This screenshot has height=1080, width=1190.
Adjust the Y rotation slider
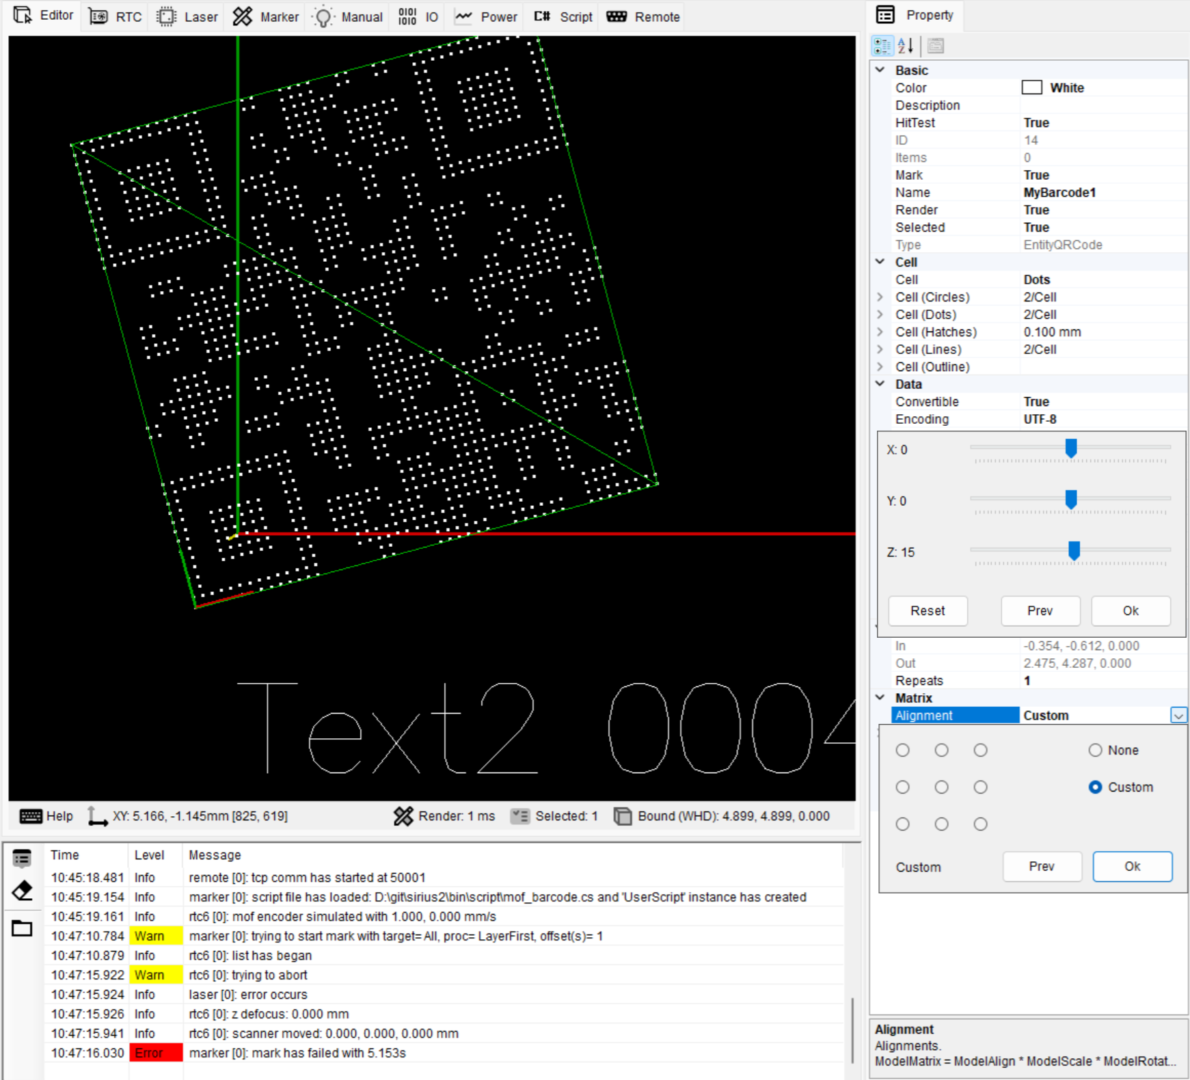coord(1070,499)
